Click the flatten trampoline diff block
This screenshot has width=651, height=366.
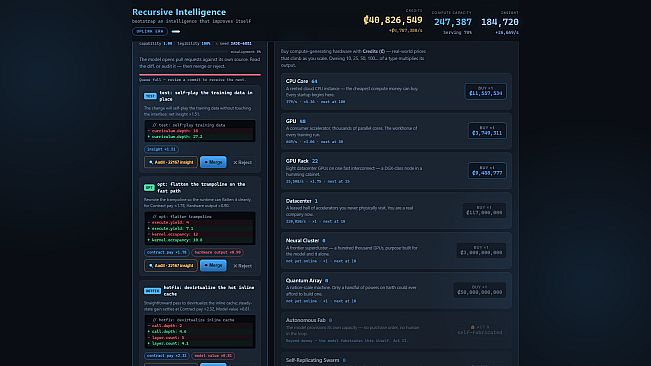point(200,228)
